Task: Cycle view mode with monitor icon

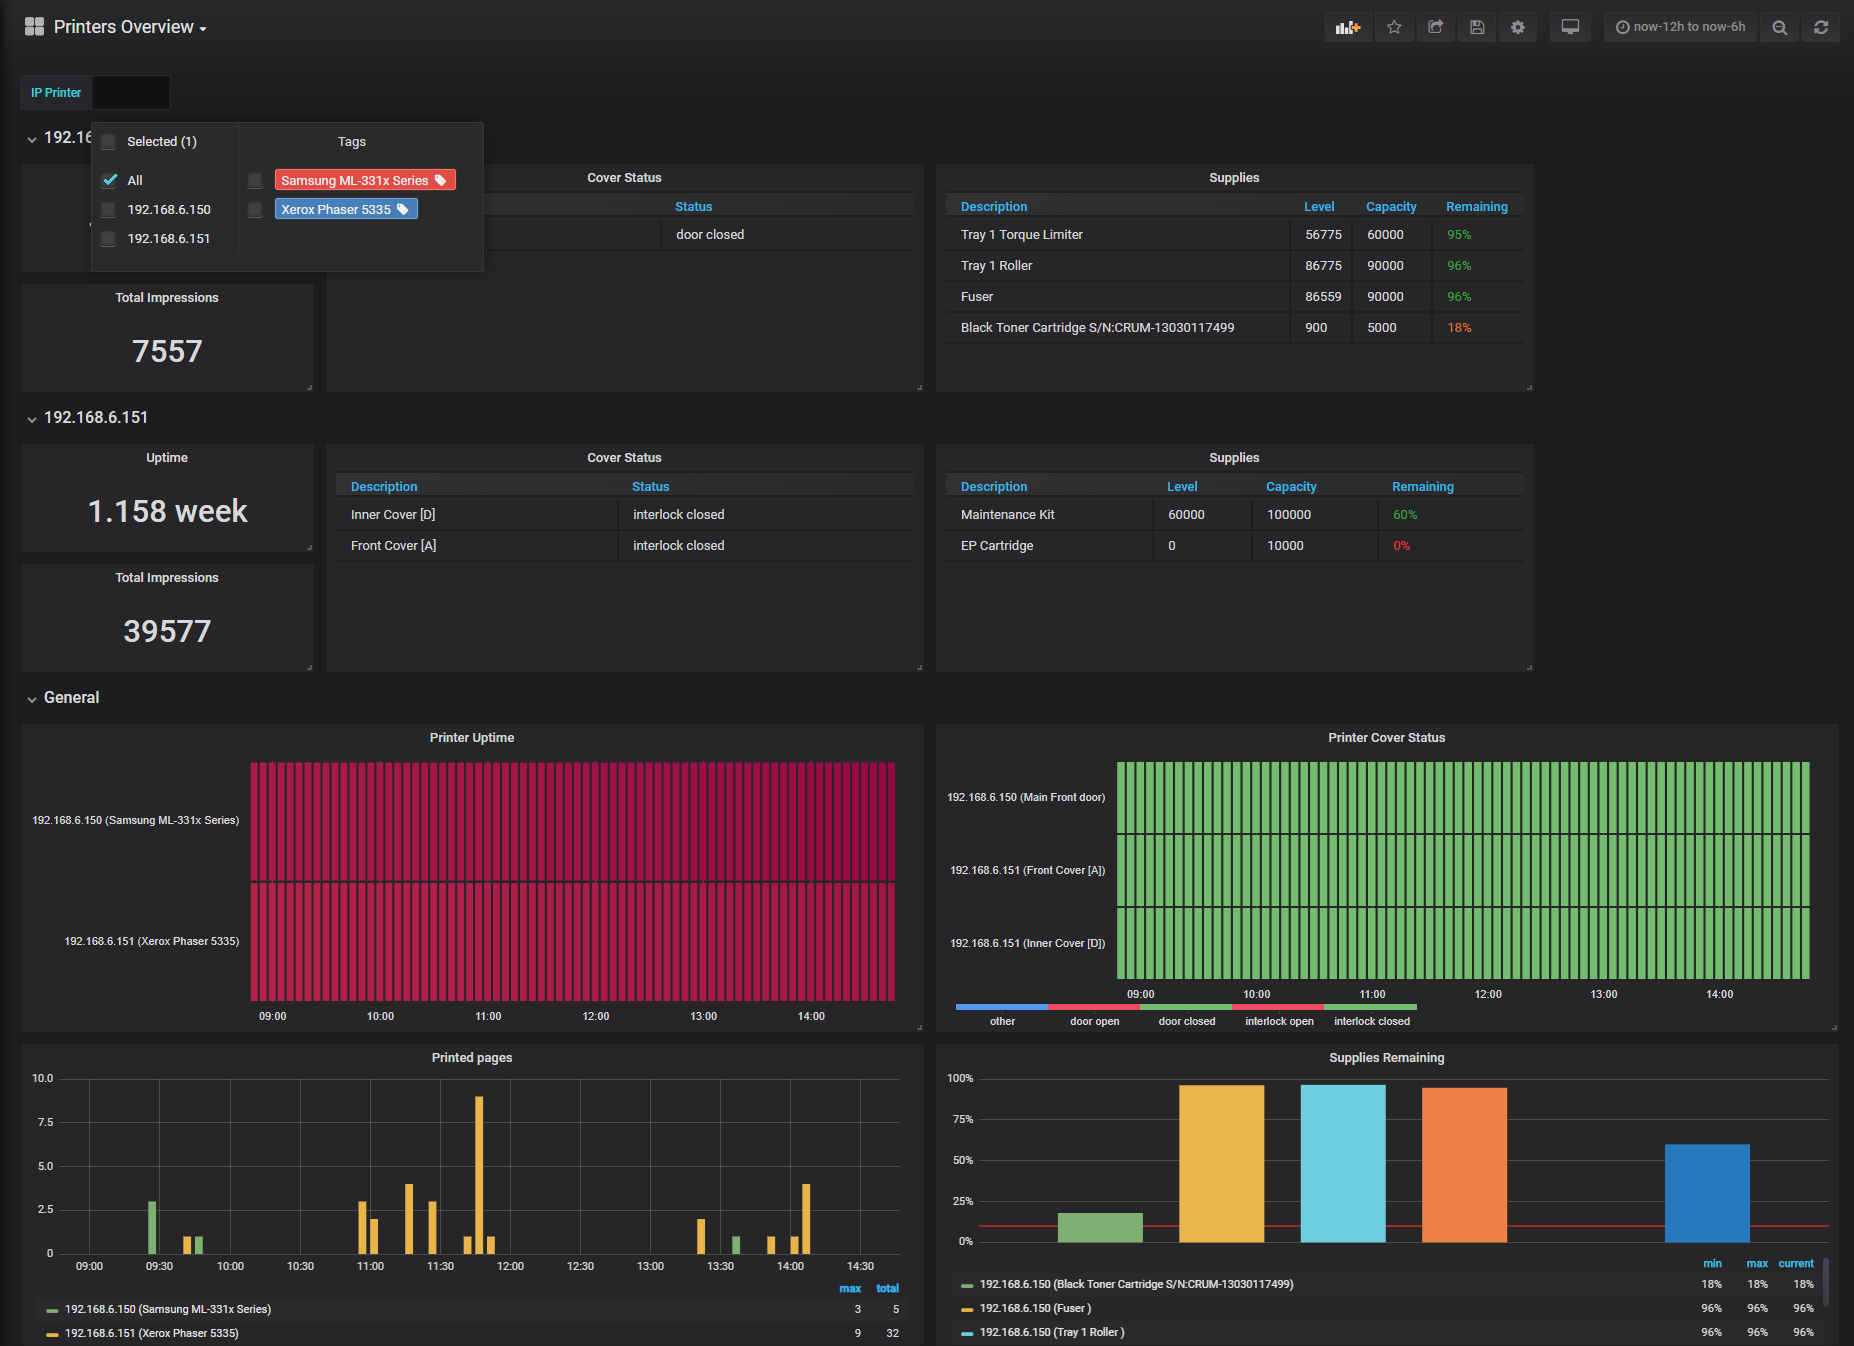Action: [1570, 28]
